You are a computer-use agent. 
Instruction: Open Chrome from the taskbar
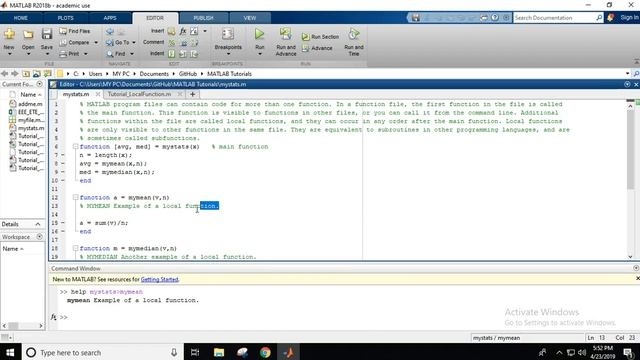265,352
